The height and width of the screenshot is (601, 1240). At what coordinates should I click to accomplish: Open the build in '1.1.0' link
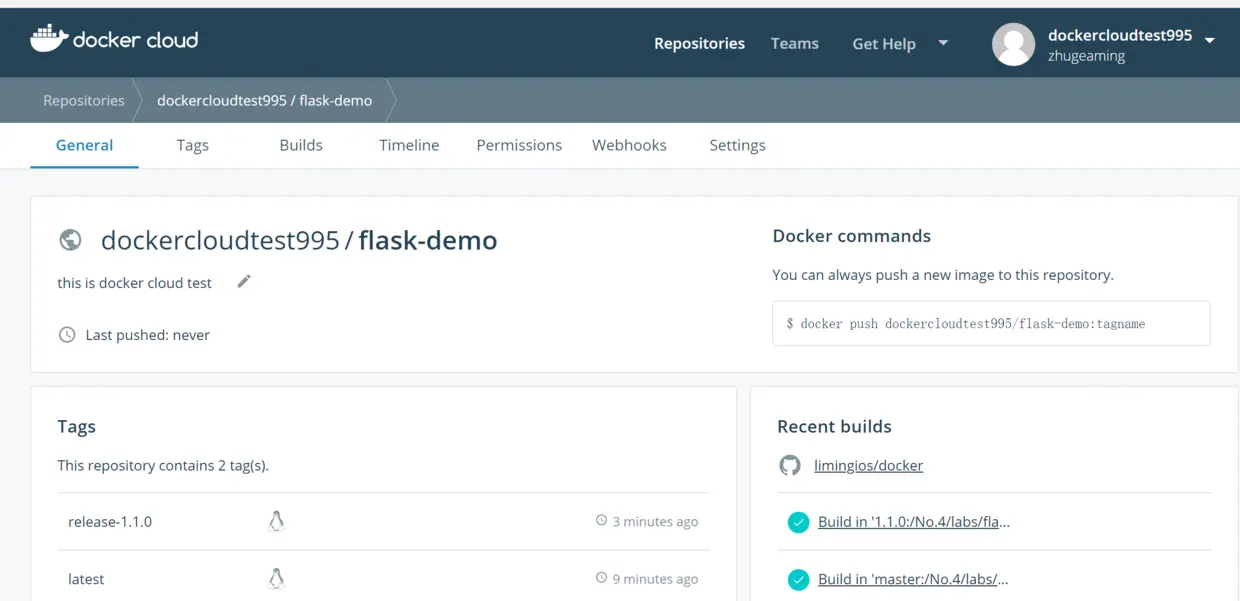pyautogui.click(x=913, y=522)
